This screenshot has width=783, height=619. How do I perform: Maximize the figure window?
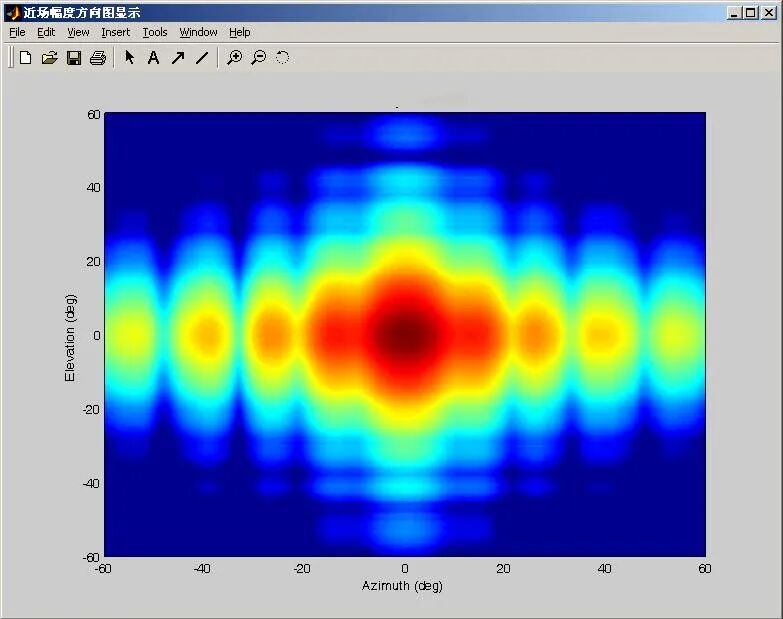[x=751, y=13]
